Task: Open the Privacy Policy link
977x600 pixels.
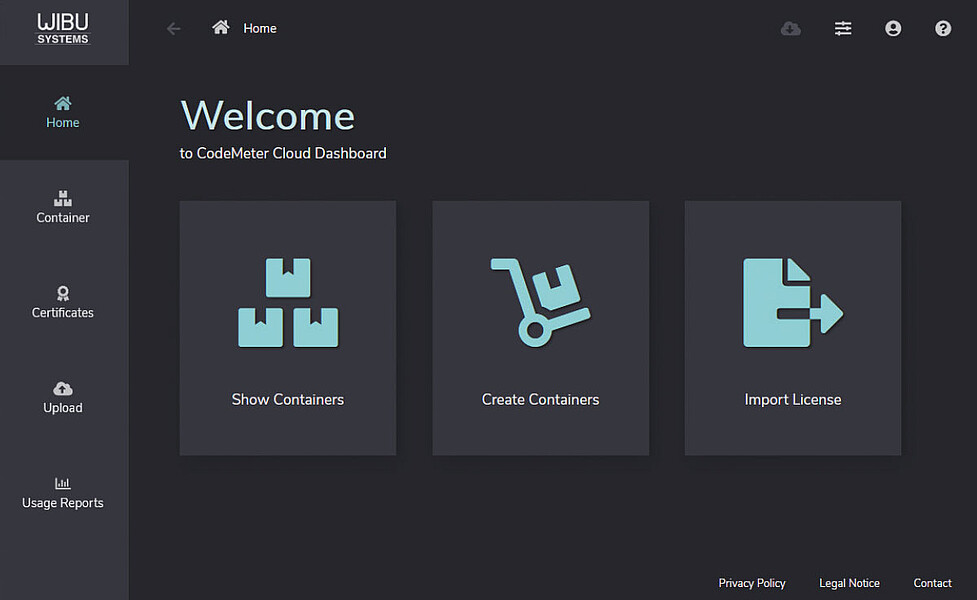Action: [751, 583]
